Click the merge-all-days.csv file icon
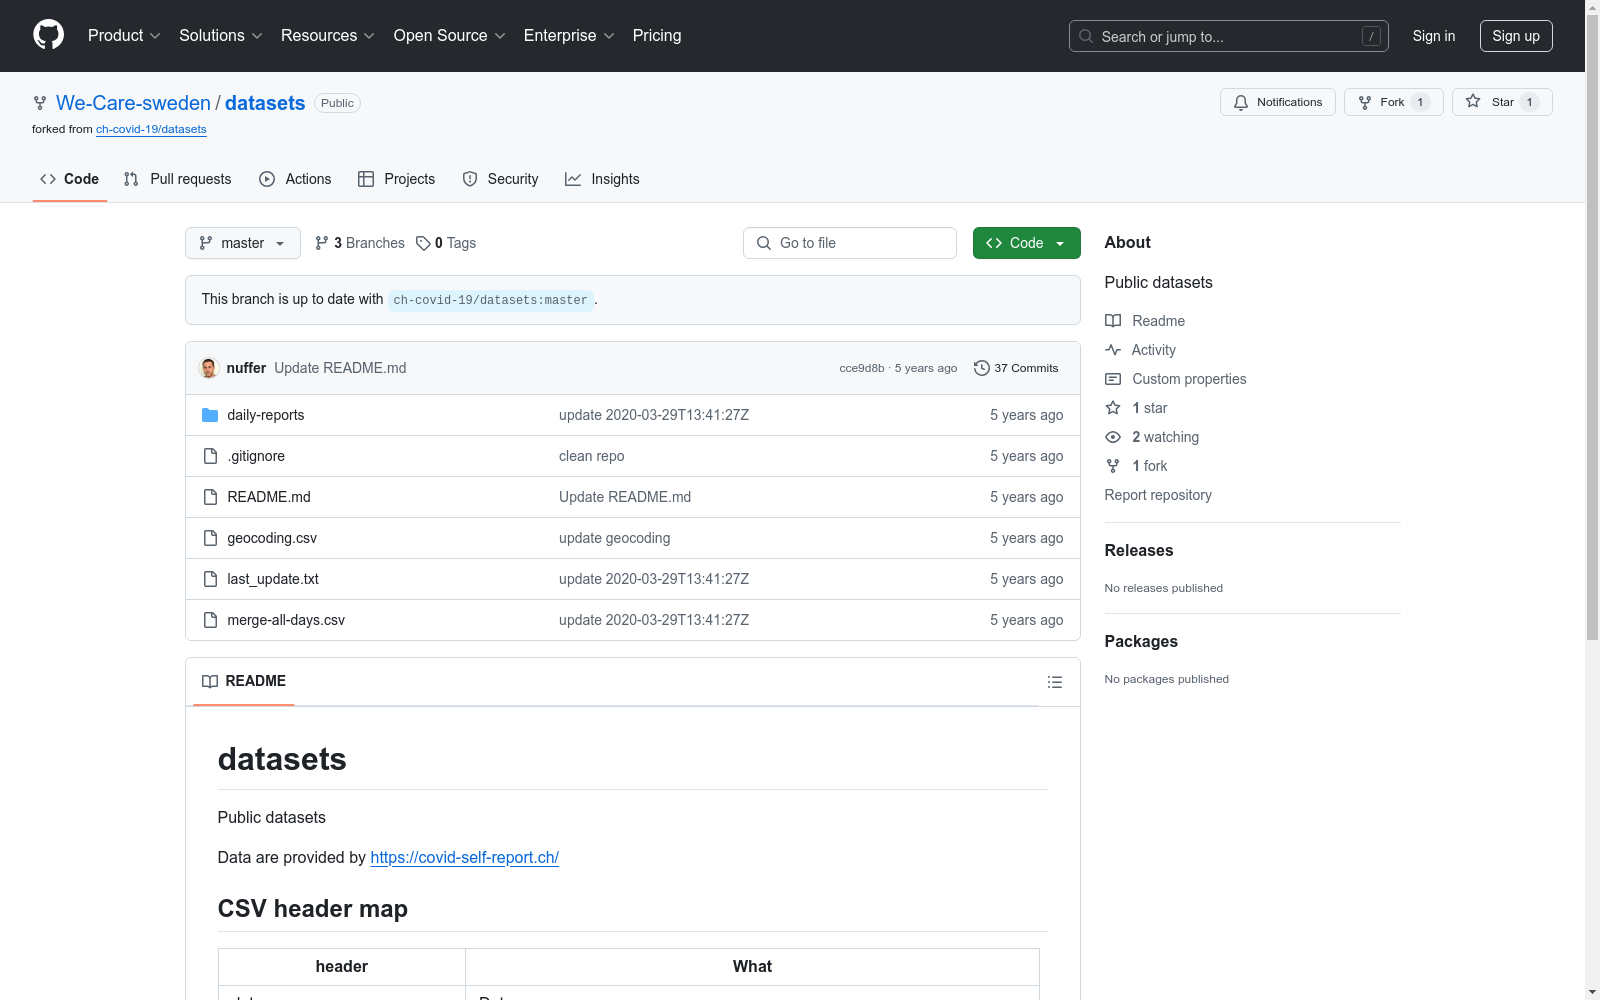Image resolution: width=1600 pixels, height=1000 pixels. [210, 620]
